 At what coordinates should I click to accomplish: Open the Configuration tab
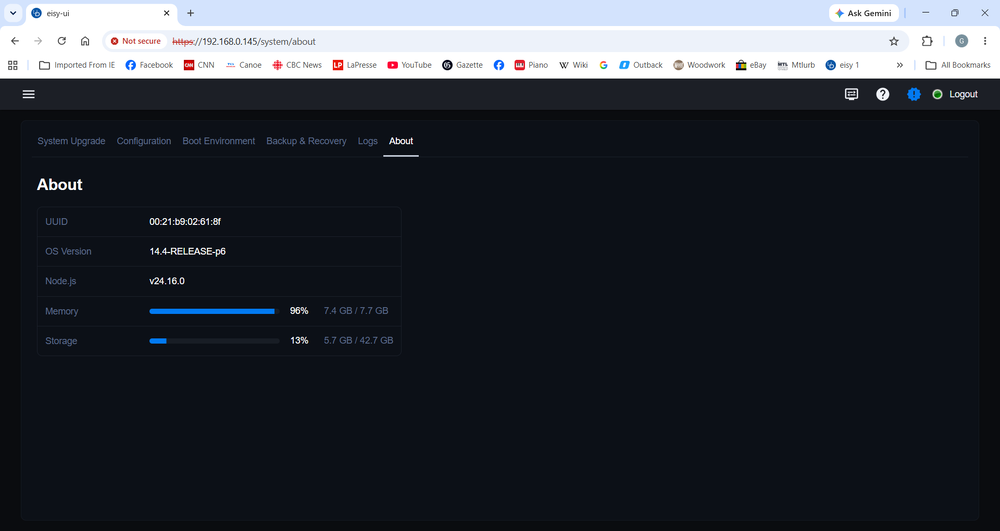(143, 141)
